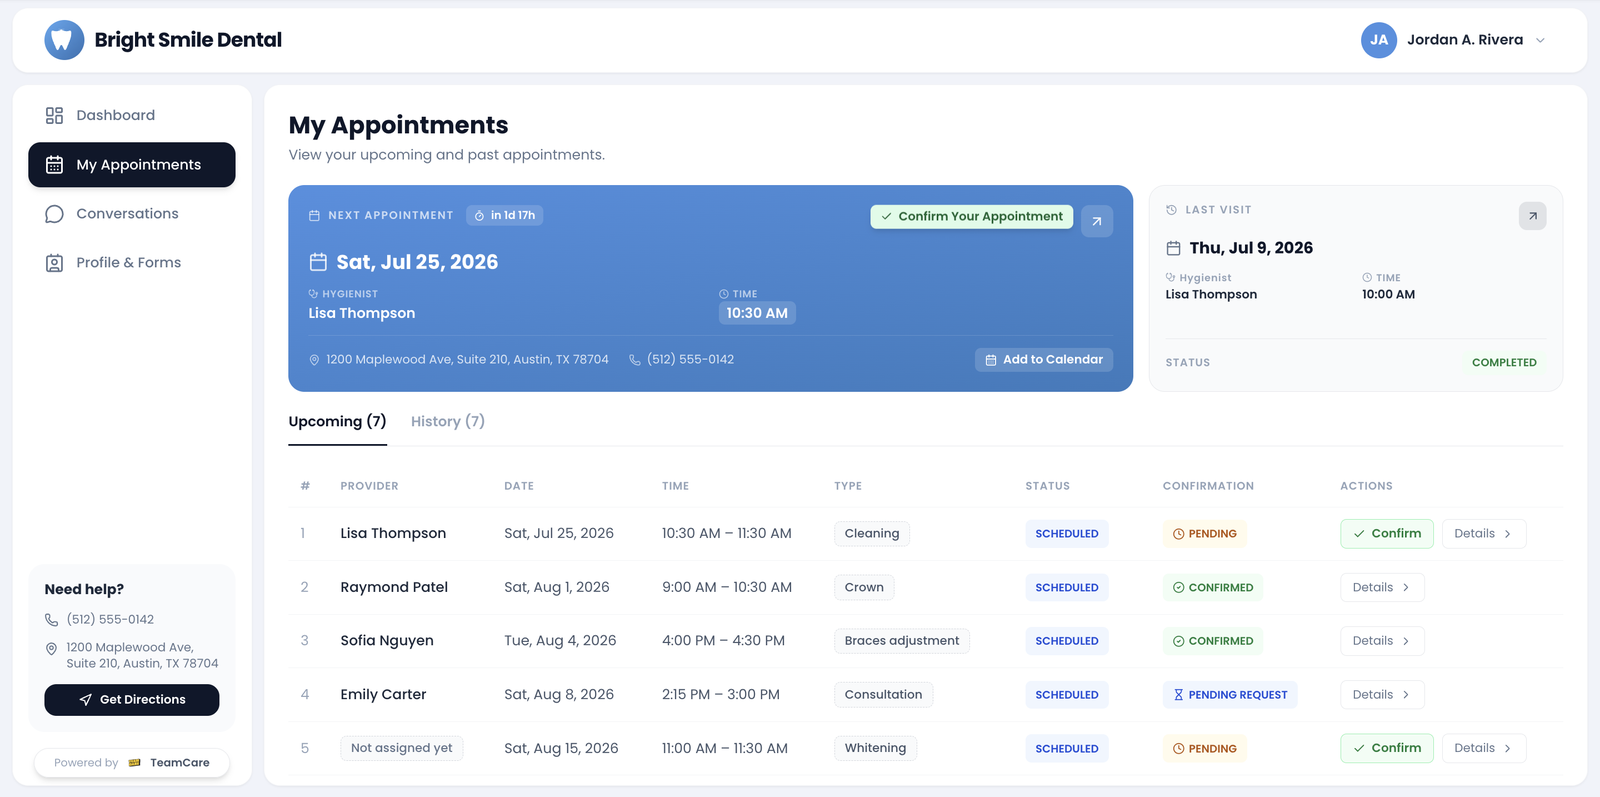The width and height of the screenshot is (1600, 797).
Task: Click the Cleaning type tag
Action: coord(872,534)
